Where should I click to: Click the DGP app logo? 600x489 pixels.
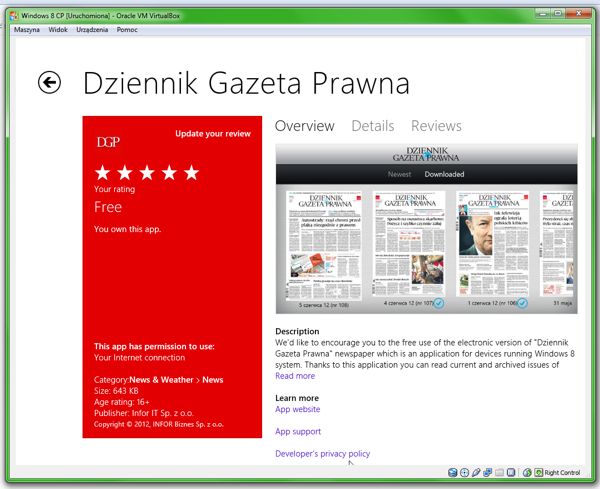click(108, 142)
